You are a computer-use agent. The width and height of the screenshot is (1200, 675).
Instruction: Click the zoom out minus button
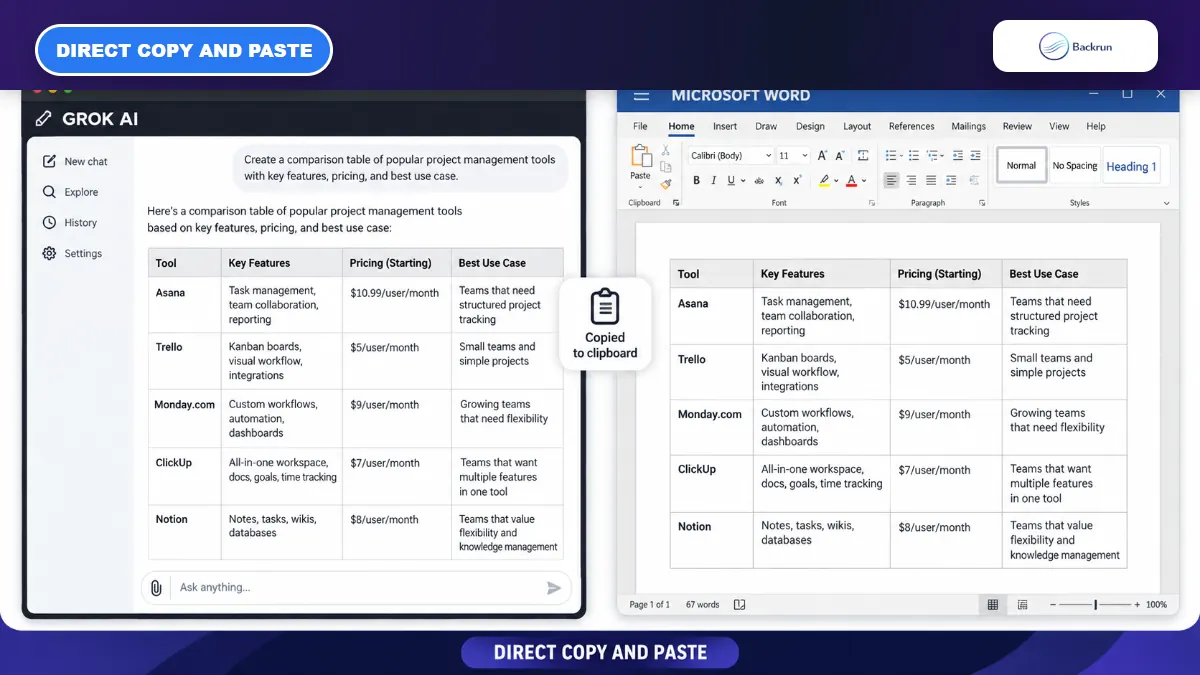[x=1053, y=605]
